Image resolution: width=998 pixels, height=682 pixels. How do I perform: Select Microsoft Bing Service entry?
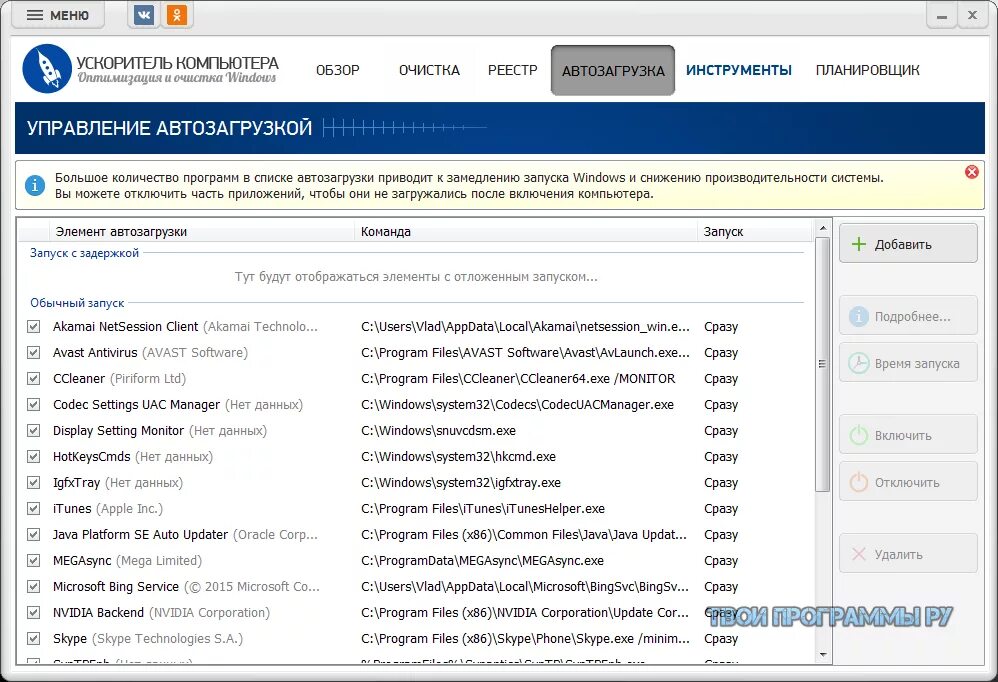[116, 587]
